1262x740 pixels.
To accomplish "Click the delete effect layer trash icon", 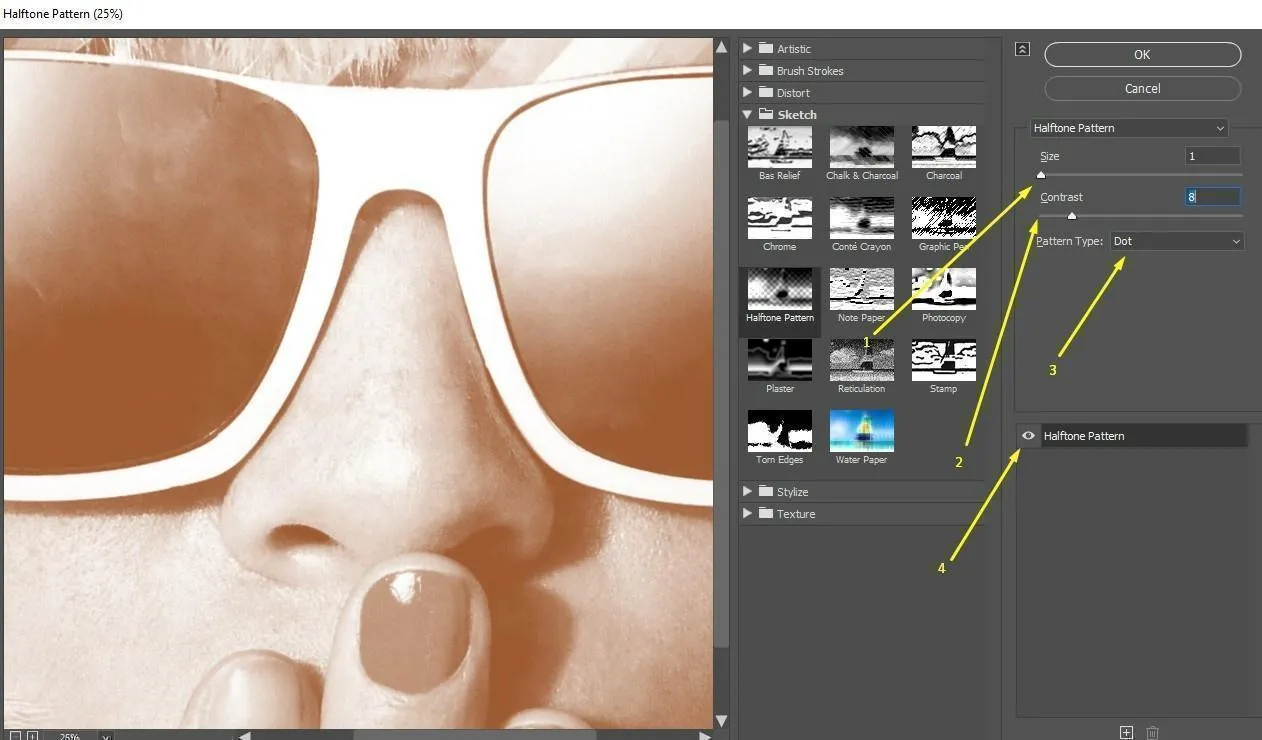I will (1152, 733).
